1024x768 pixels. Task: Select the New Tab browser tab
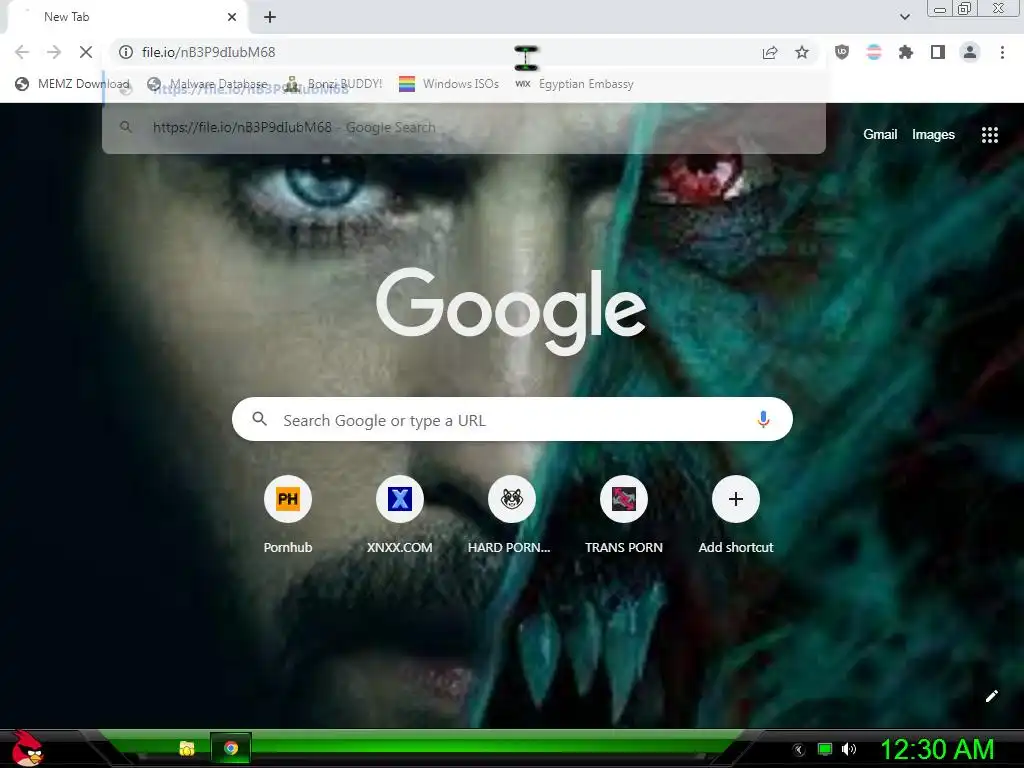point(127,17)
